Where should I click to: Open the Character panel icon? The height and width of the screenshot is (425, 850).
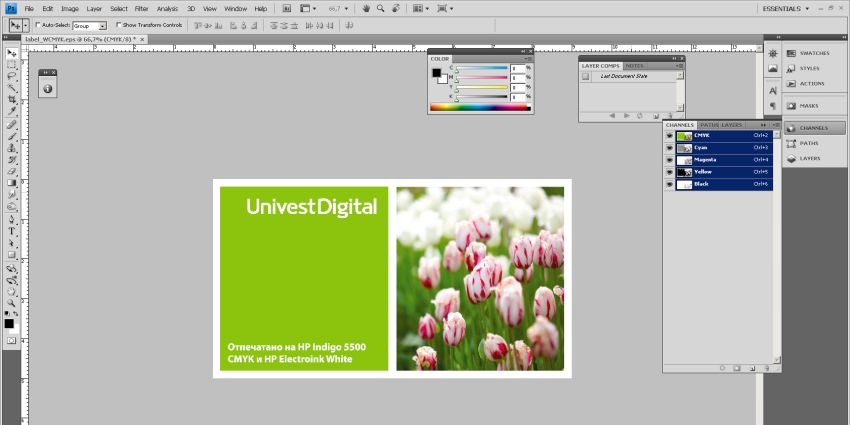pyautogui.click(x=773, y=91)
